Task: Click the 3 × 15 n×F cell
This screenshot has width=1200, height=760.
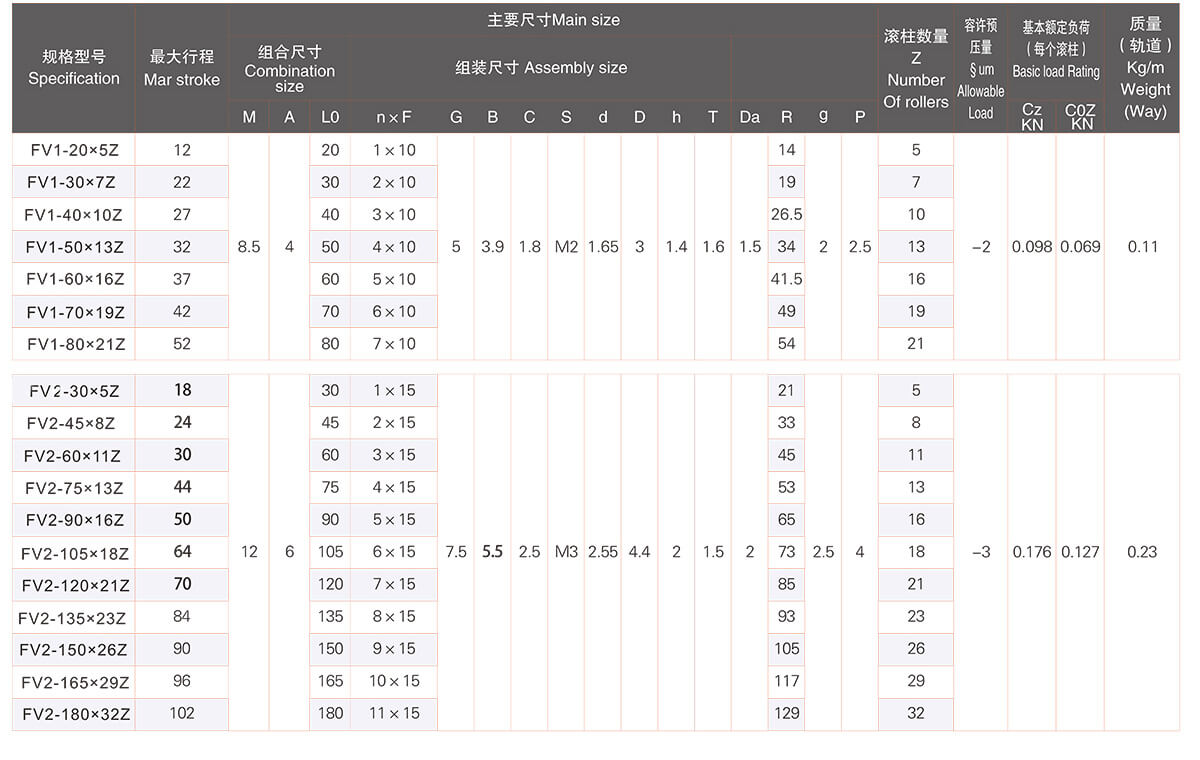Action: (x=394, y=455)
